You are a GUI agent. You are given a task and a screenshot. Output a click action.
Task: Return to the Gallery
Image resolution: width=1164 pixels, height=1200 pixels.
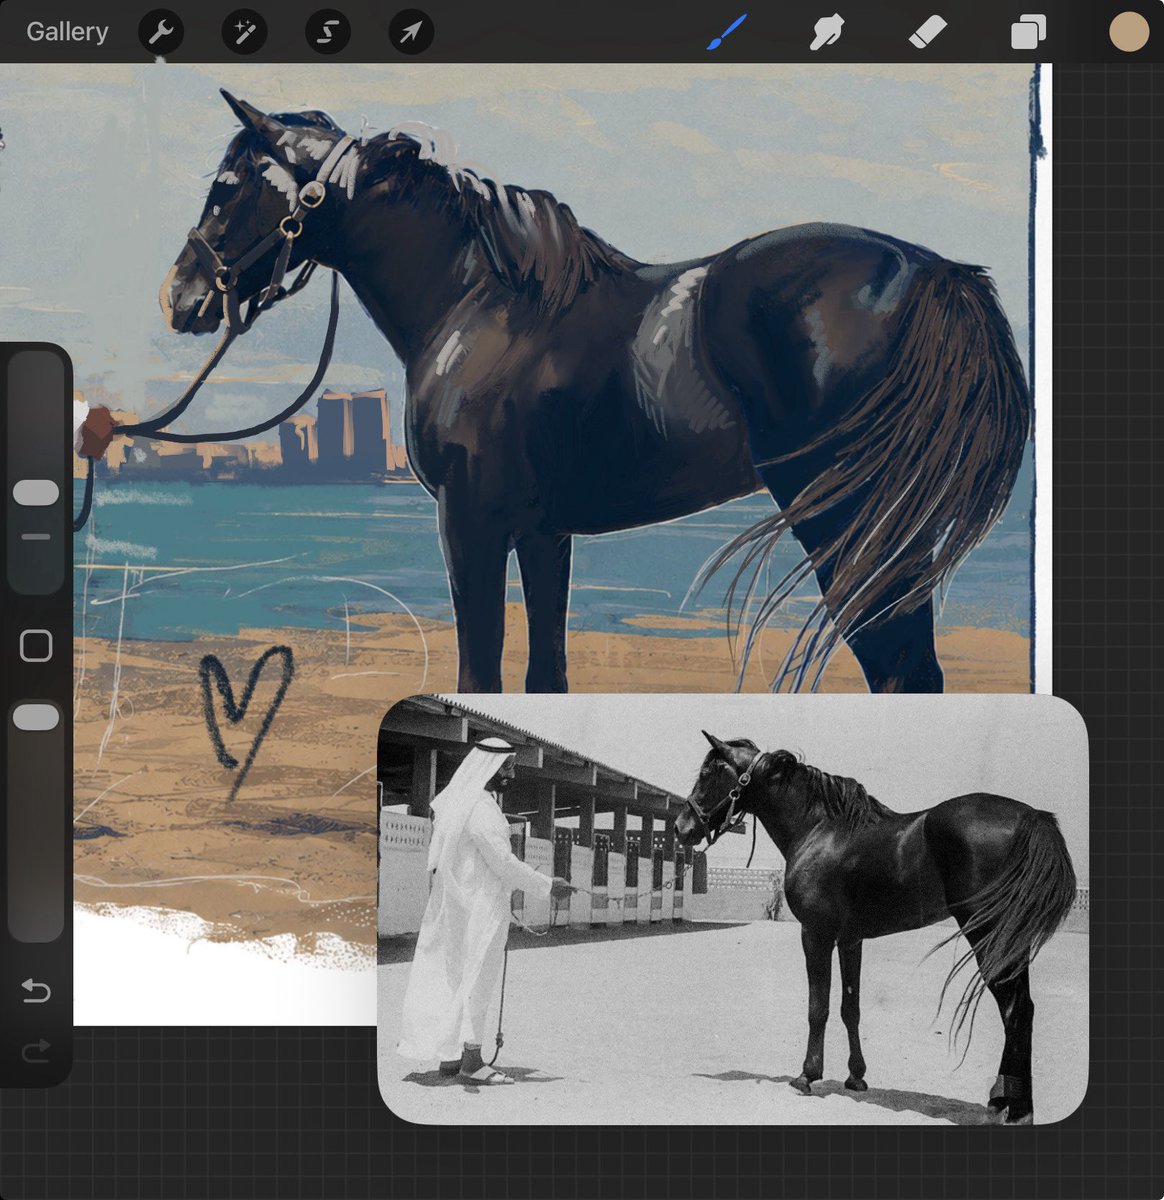(x=67, y=32)
